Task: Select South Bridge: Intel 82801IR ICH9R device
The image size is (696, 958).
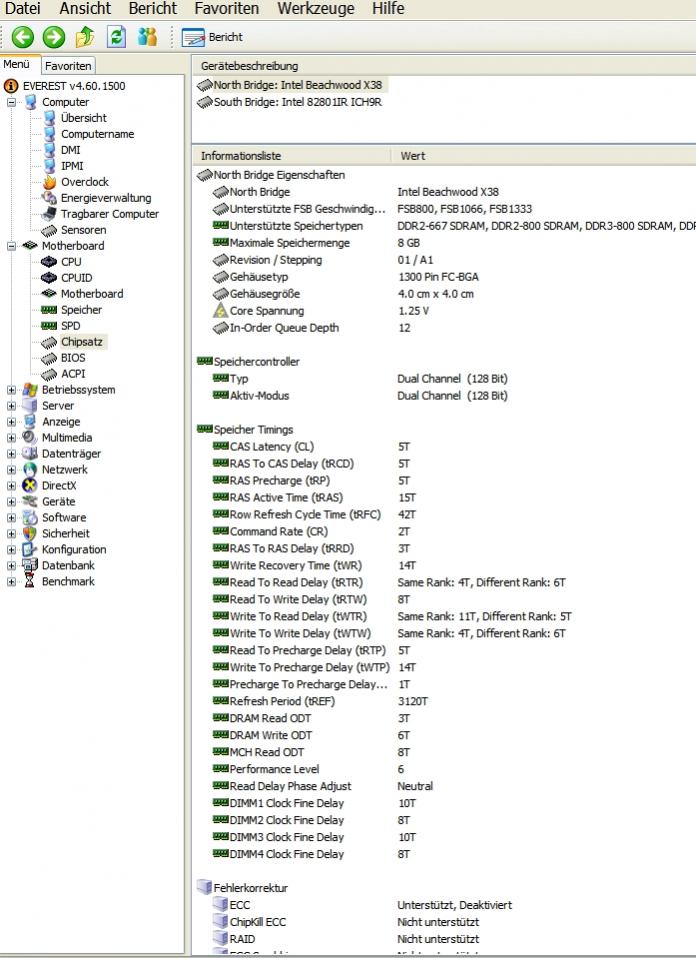Action: click(x=290, y=102)
